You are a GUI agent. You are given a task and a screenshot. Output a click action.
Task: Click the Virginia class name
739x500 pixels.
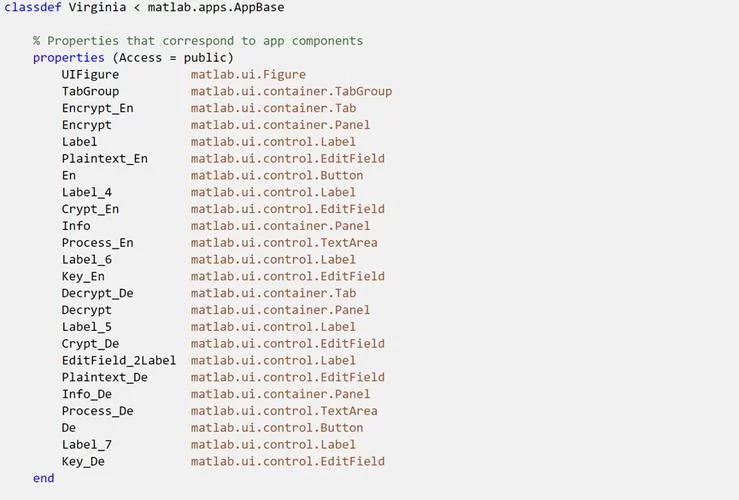click(97, 8)
